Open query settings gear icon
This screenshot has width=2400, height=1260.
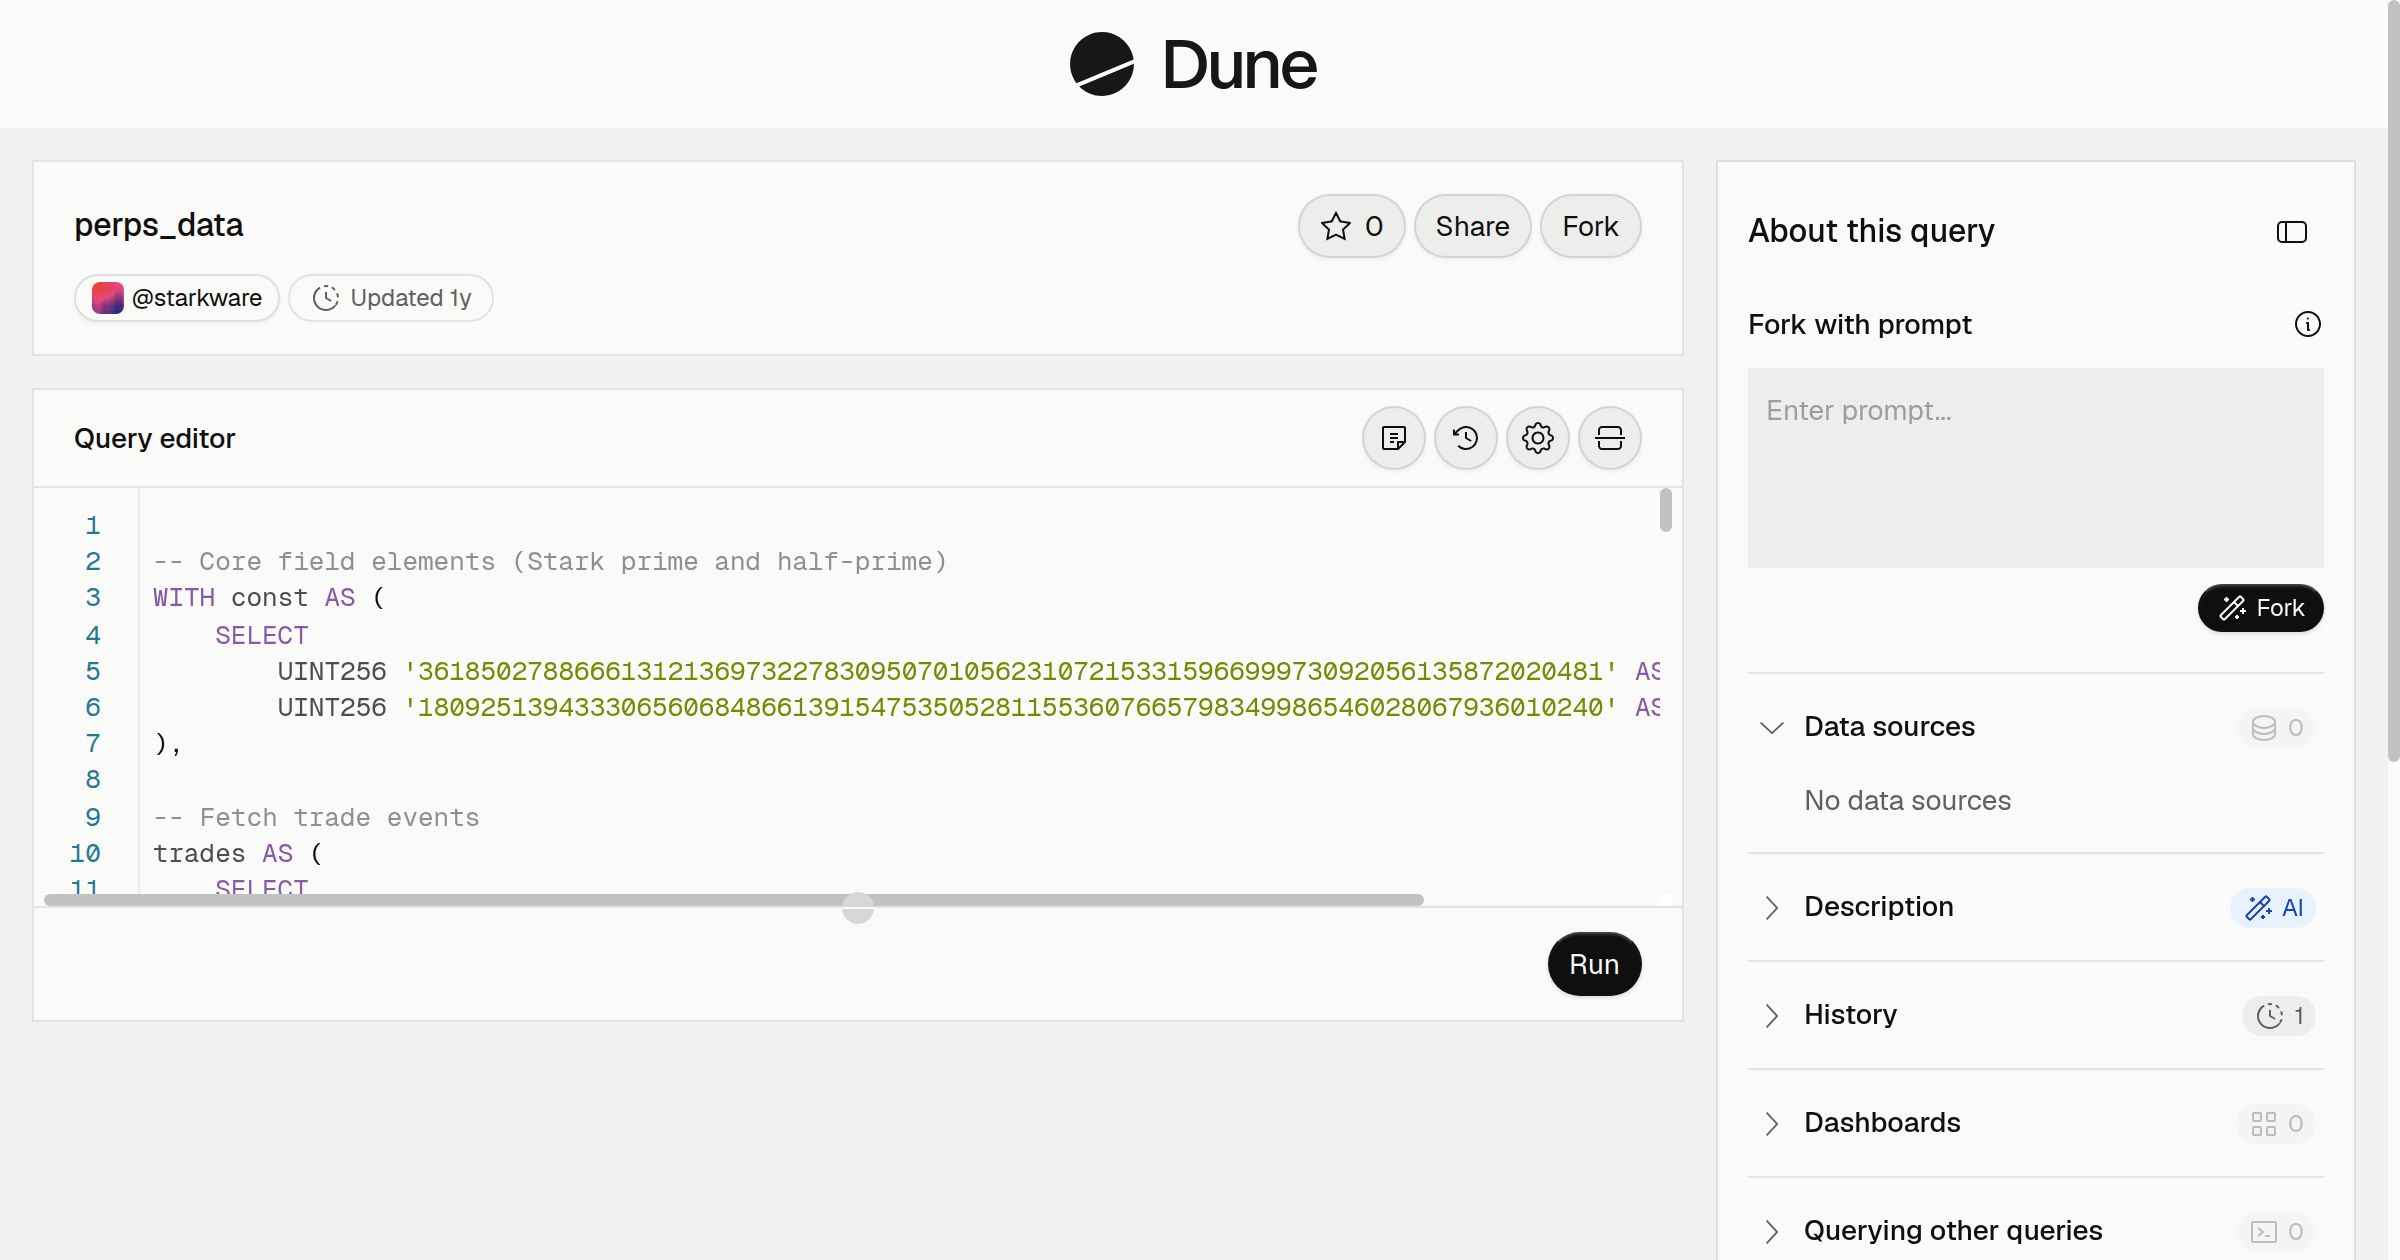pyautogui.click(x=1537, y=438)
